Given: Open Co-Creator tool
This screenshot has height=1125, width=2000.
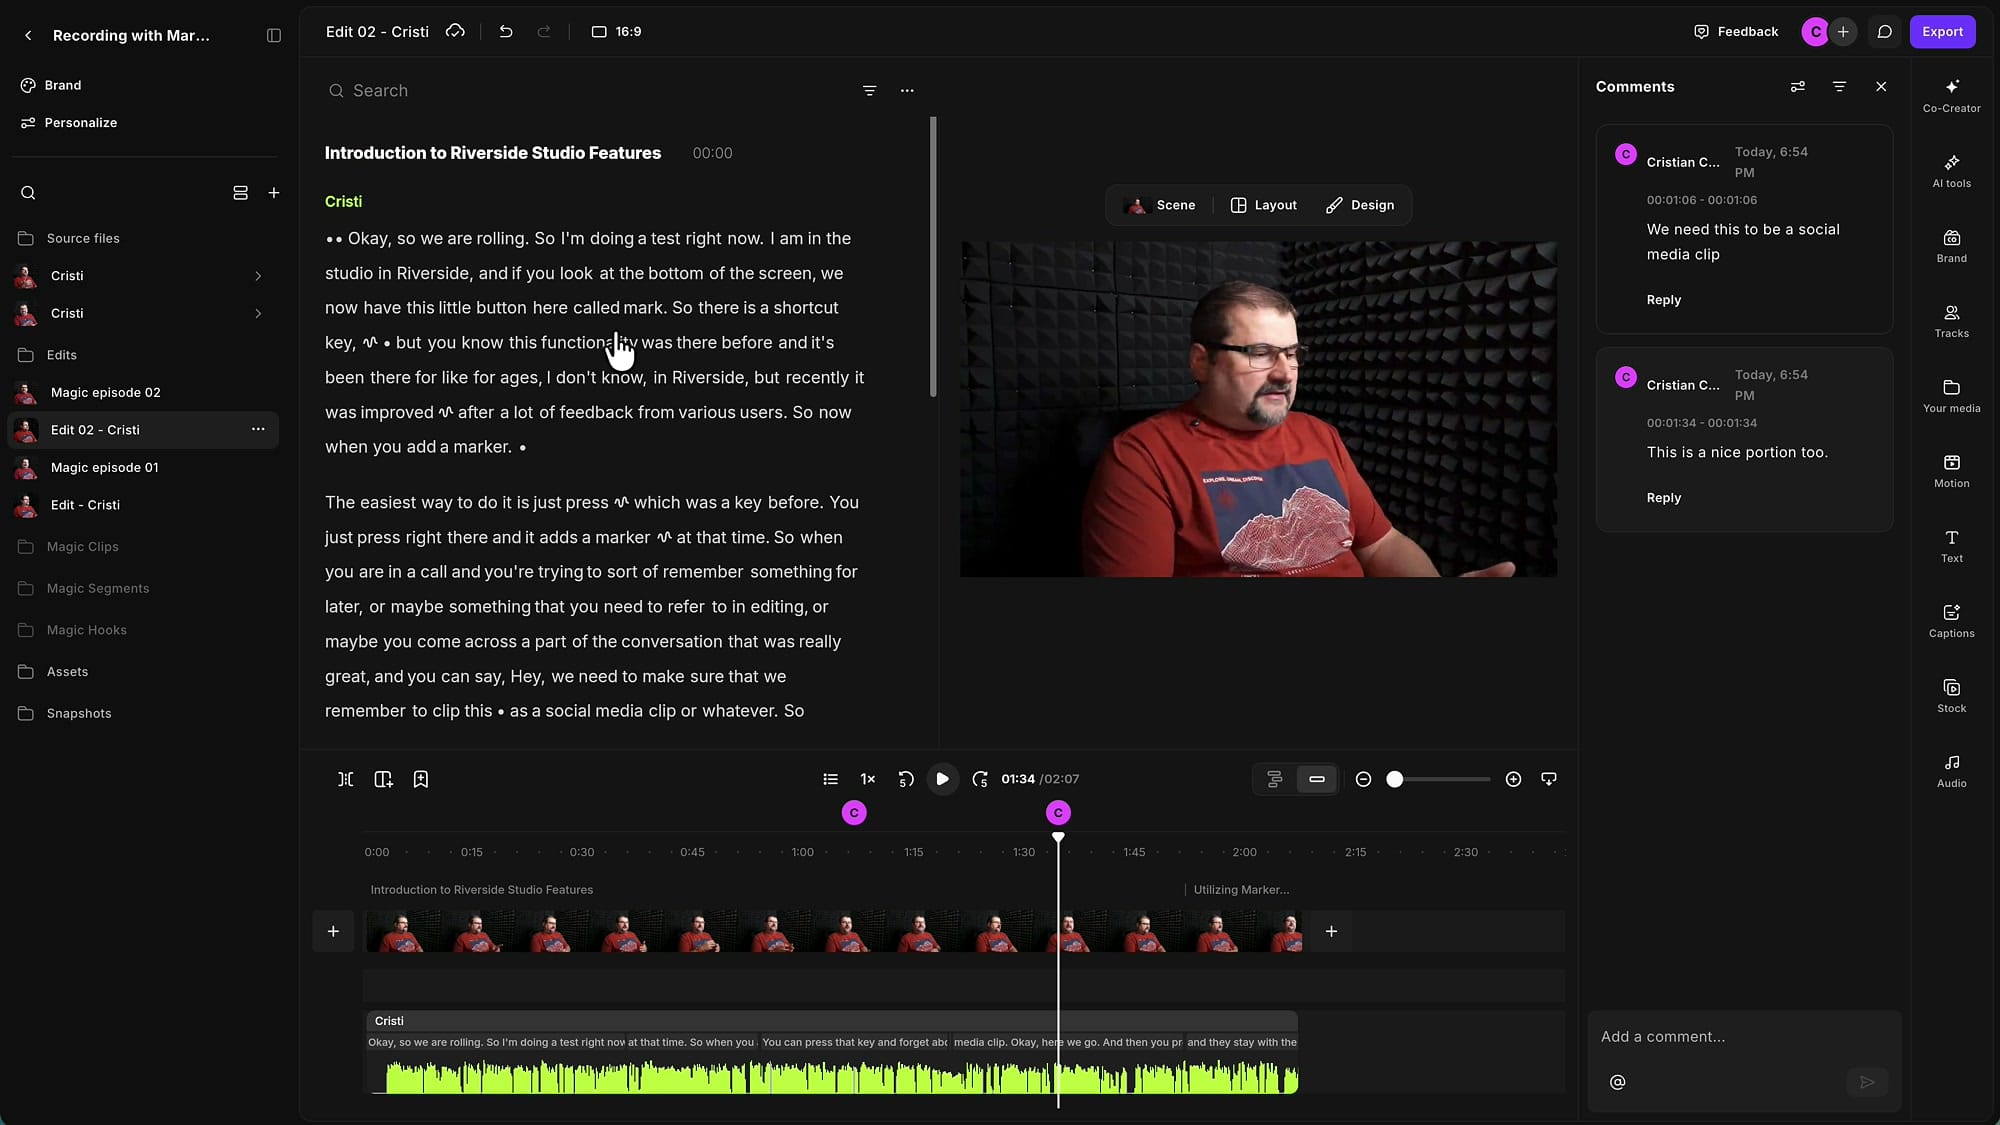Looking at the screenshot, I should [1951, 96].
